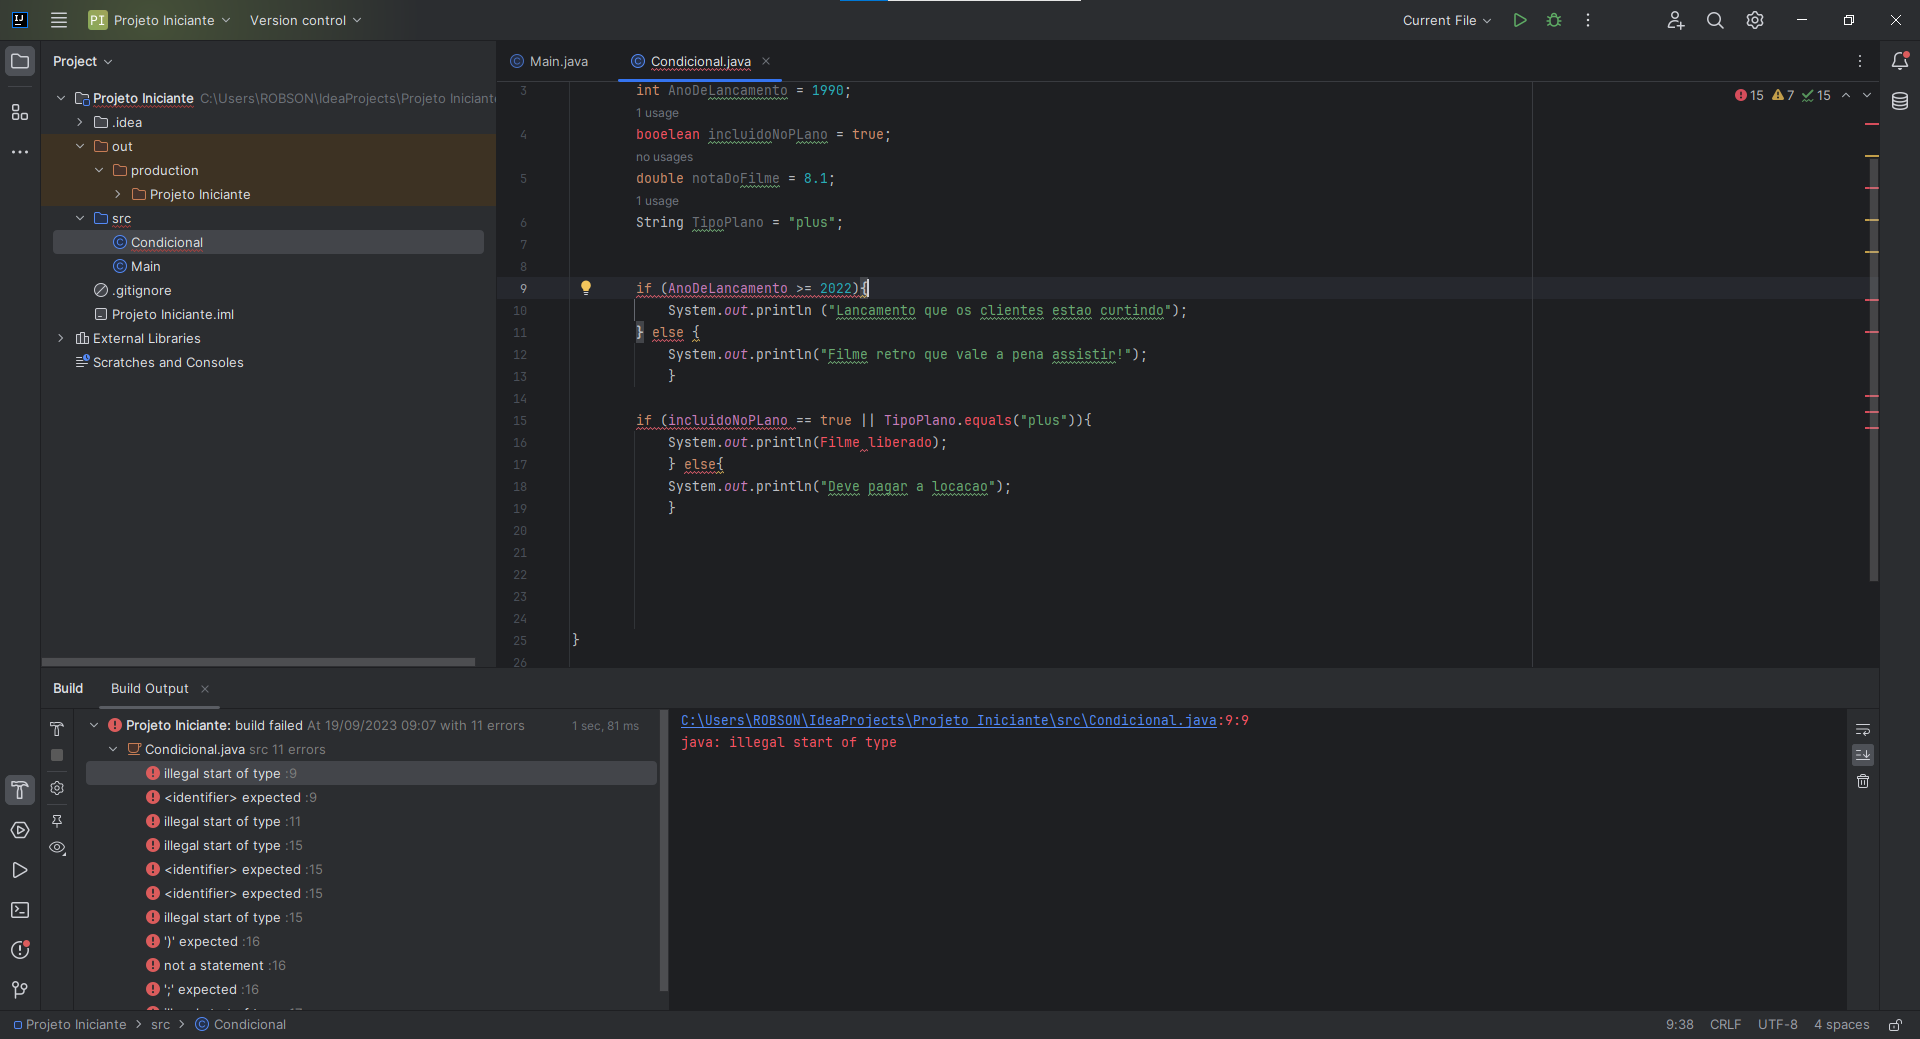Expand External Libraries node

point(61,338)
